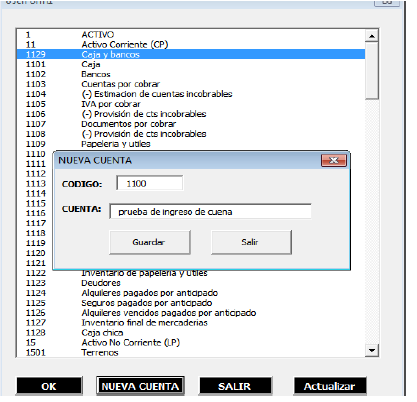The height and width of the screenshot is (402, 417).
Task: Click Salir in the dialog
Action: pyautogui.click(x=251, y=242)
